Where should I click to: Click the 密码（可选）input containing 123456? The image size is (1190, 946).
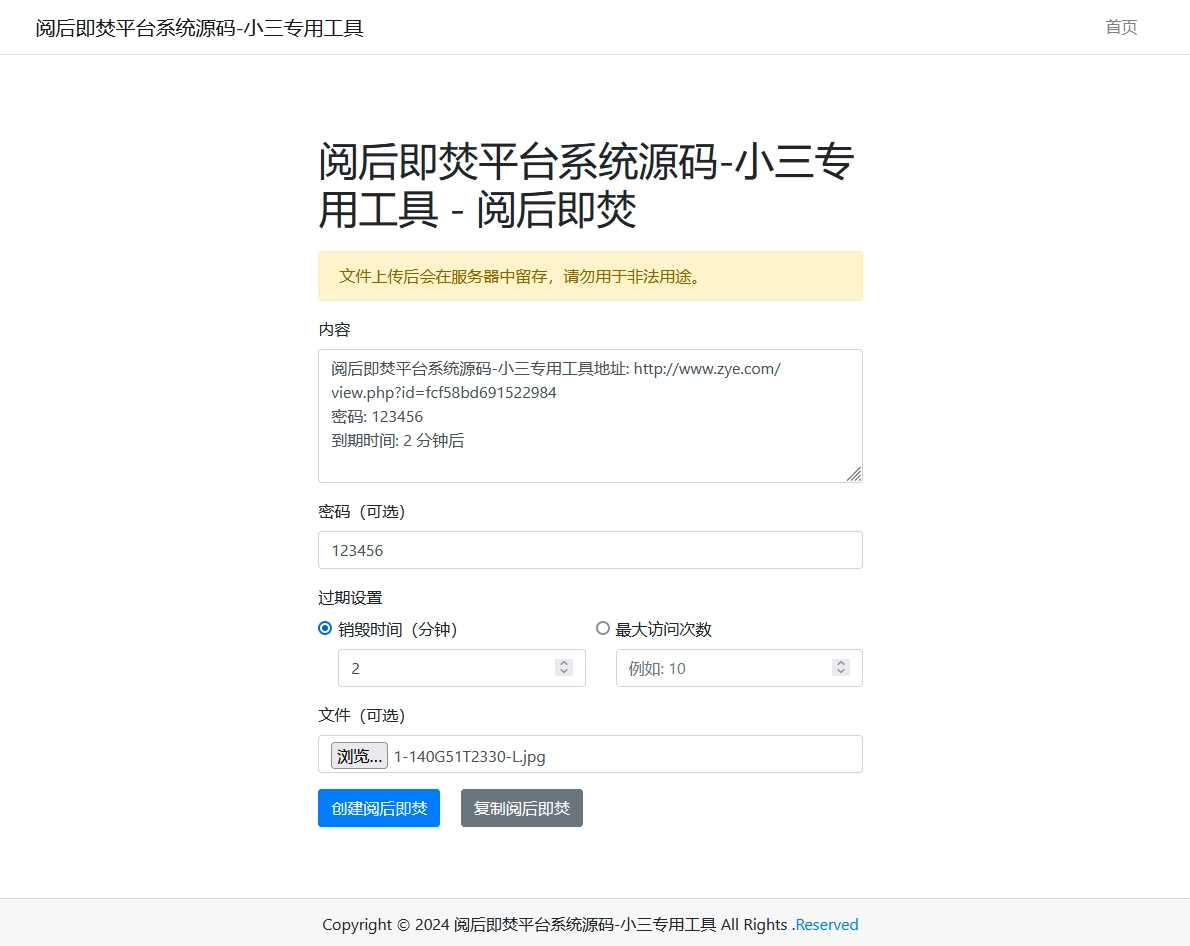click(590, 549)
